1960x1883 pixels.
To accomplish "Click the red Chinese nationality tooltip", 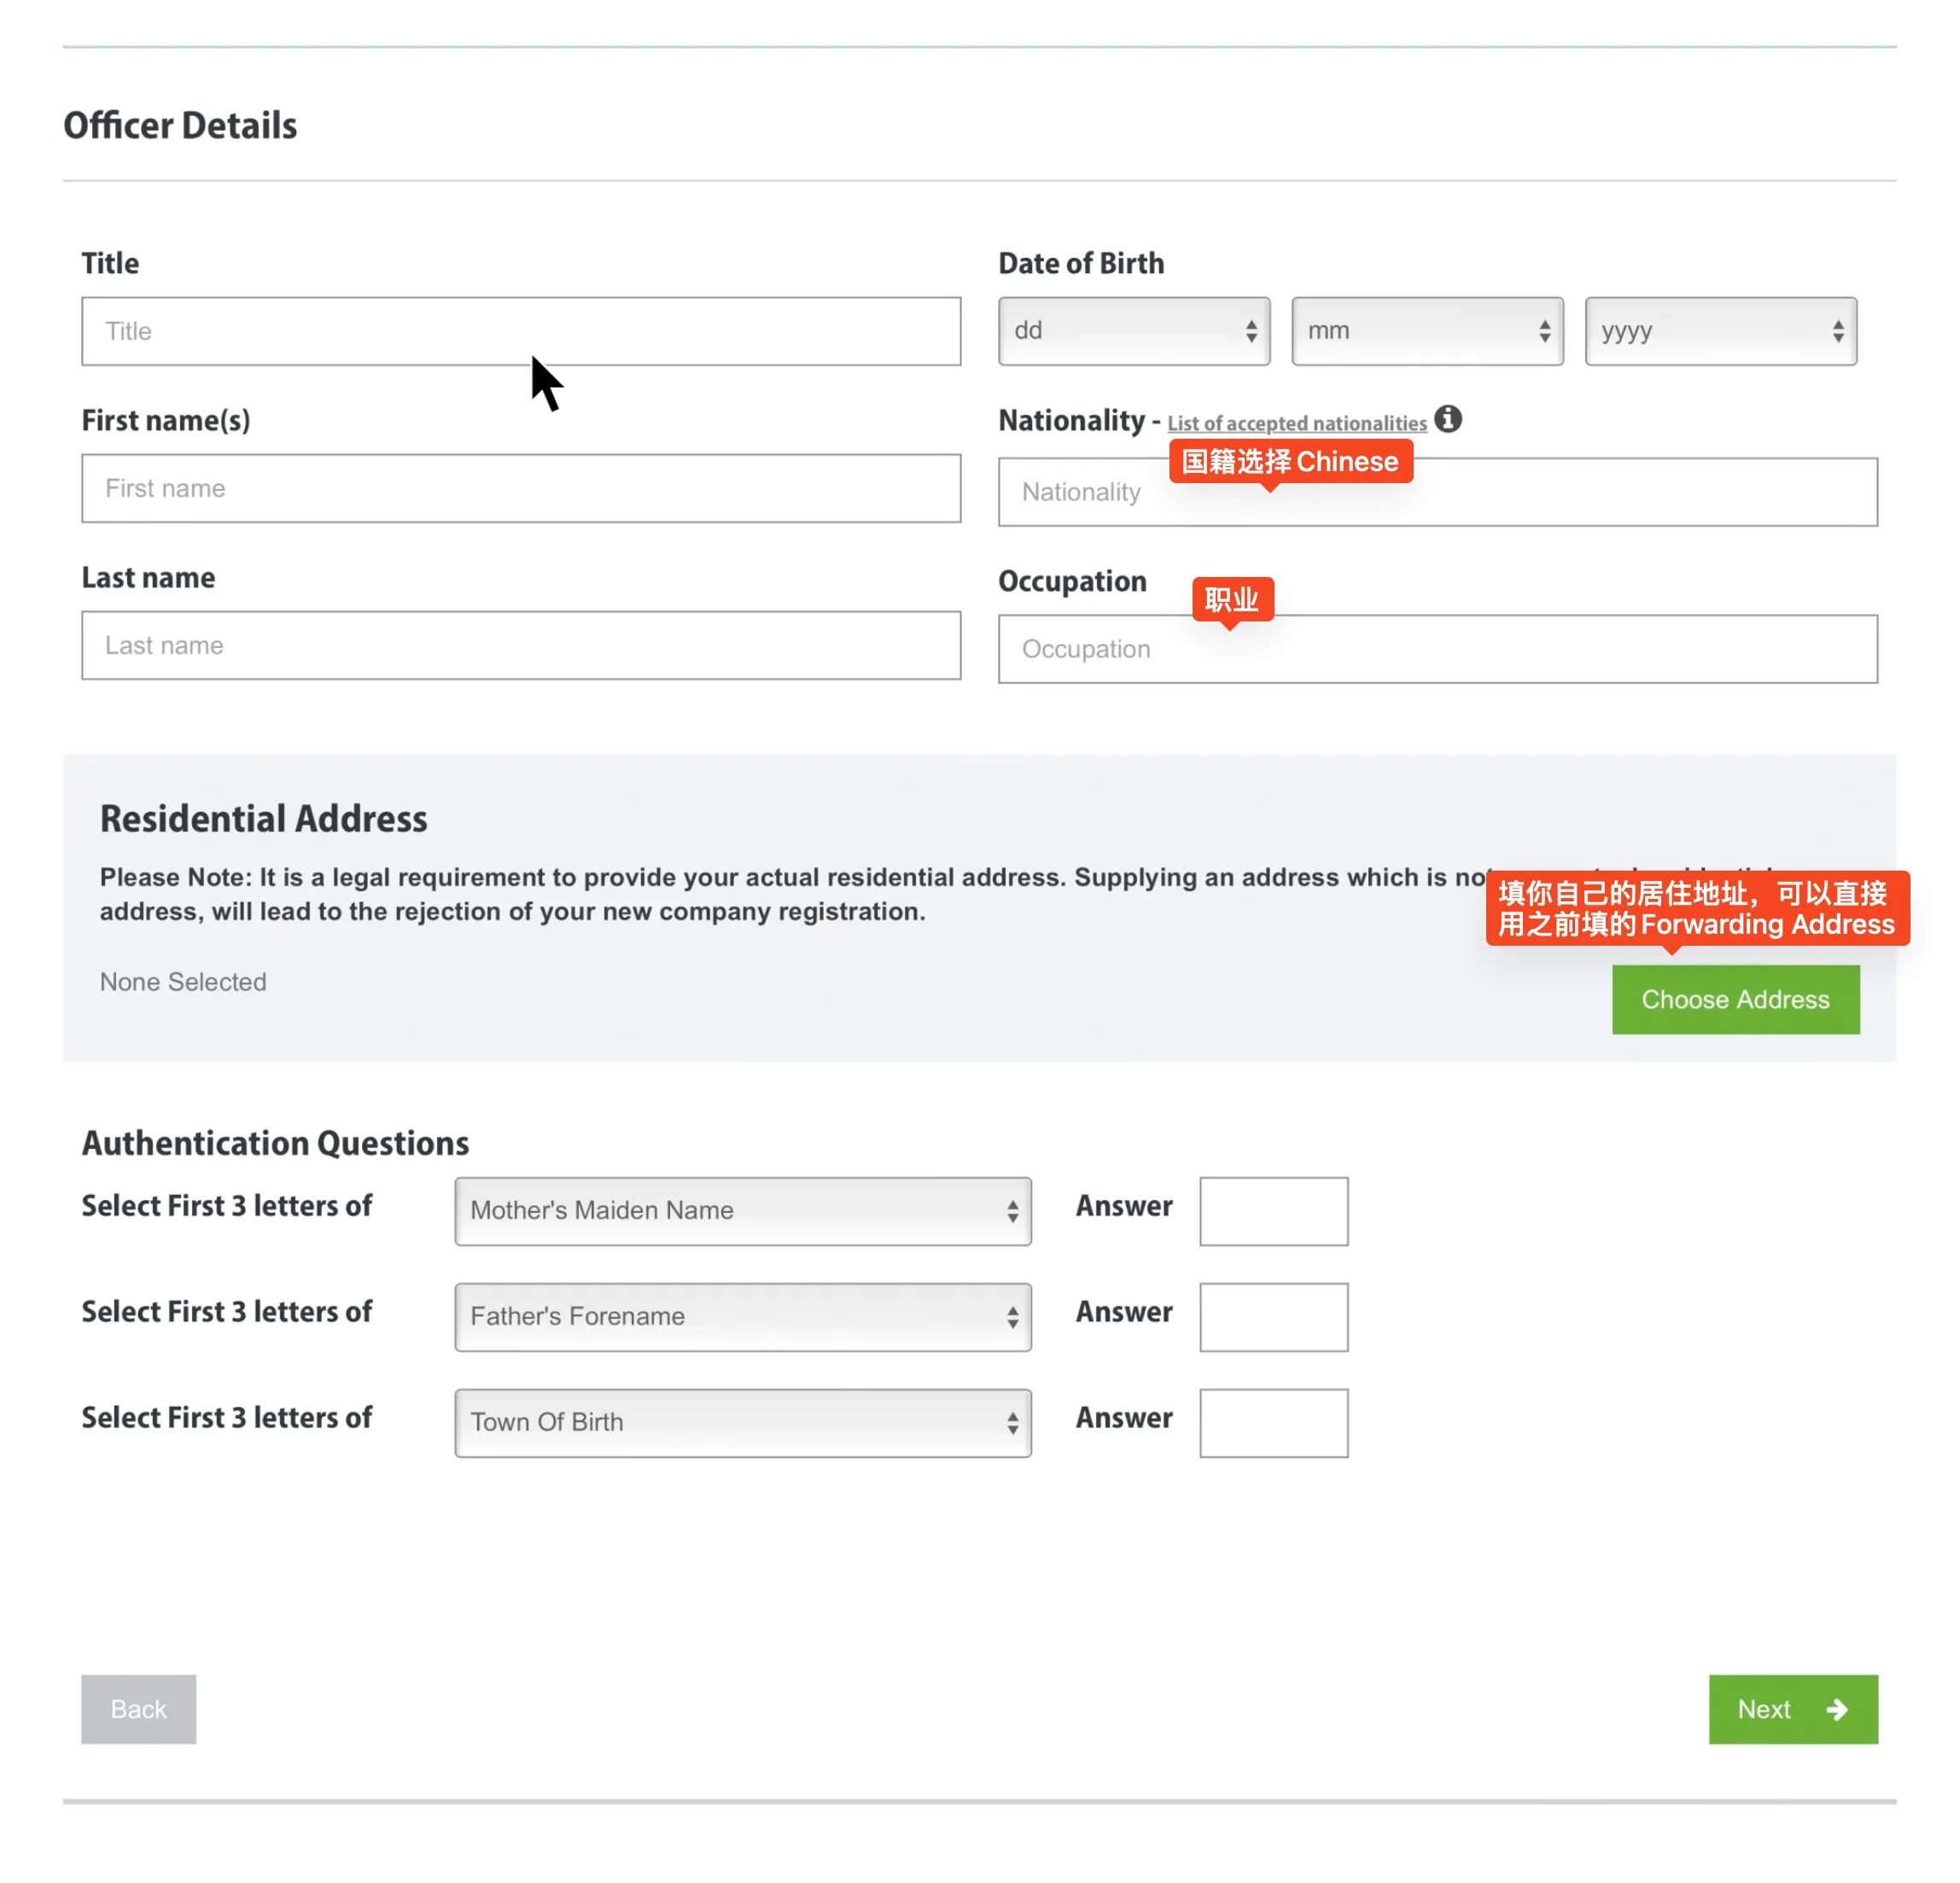I will 1290,461.
